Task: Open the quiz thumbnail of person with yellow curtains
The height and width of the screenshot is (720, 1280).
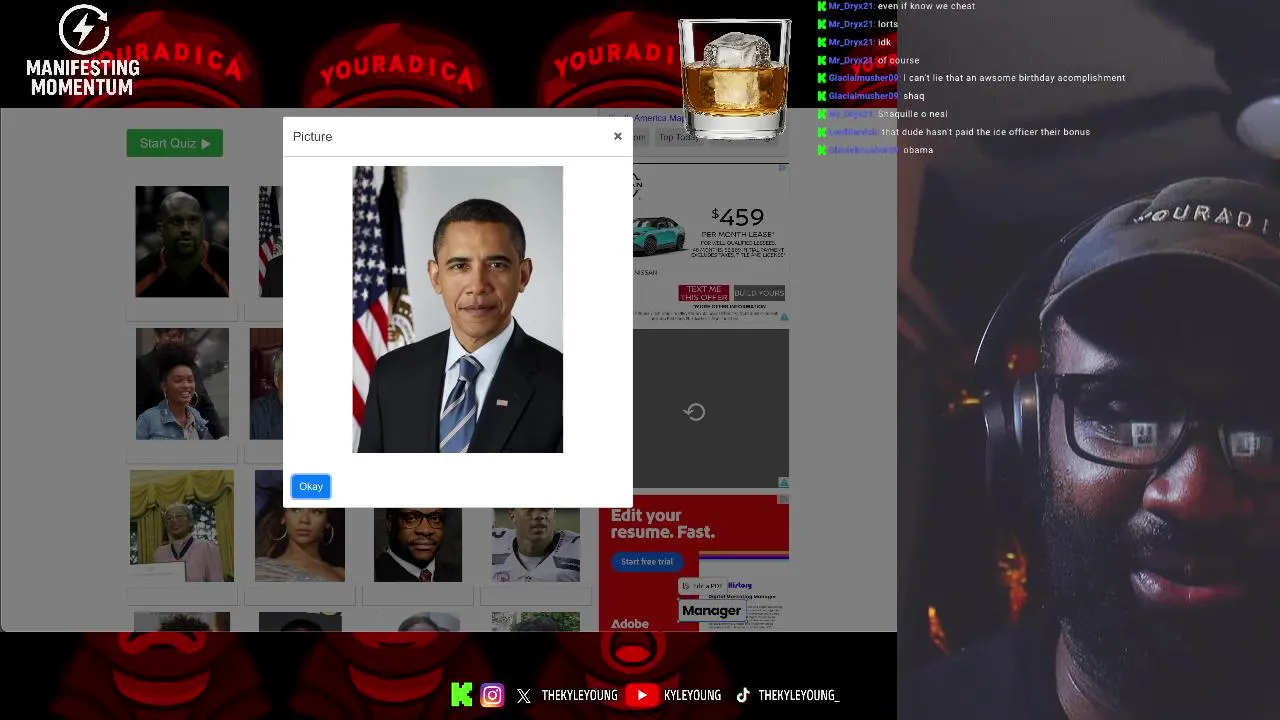Action: point(182,526)
